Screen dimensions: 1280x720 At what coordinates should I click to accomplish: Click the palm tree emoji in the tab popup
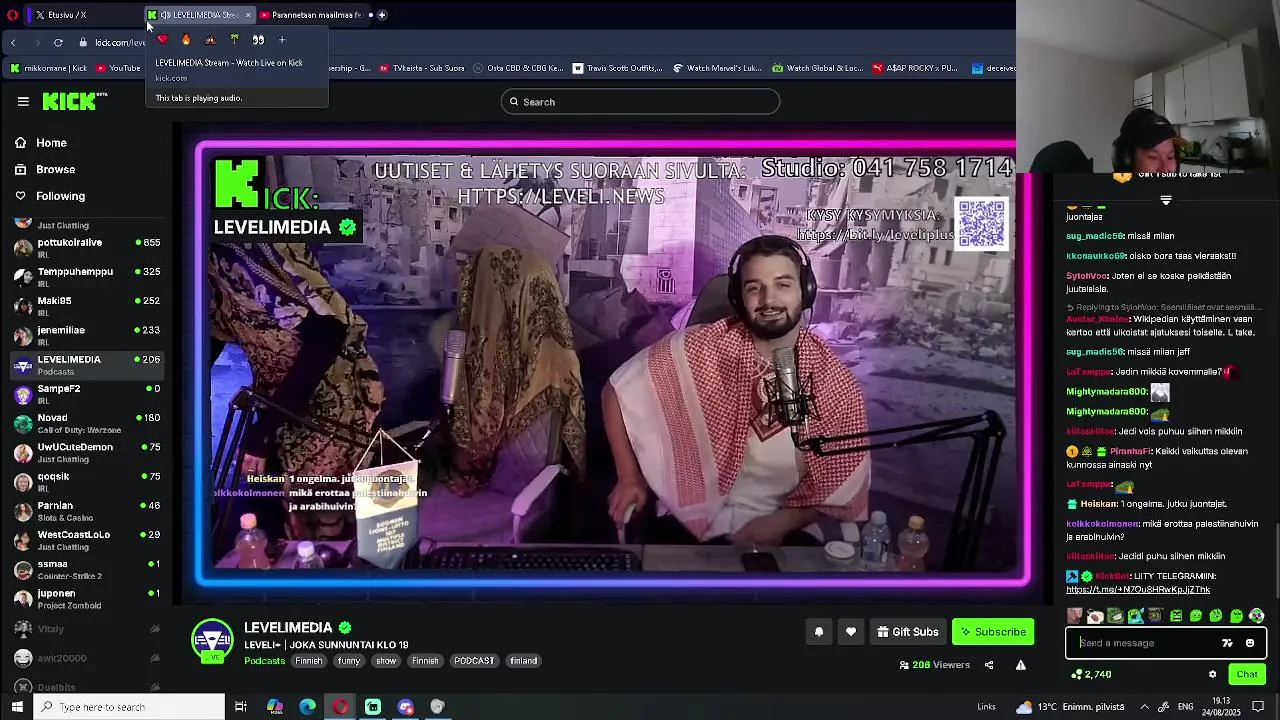point(234,40)
